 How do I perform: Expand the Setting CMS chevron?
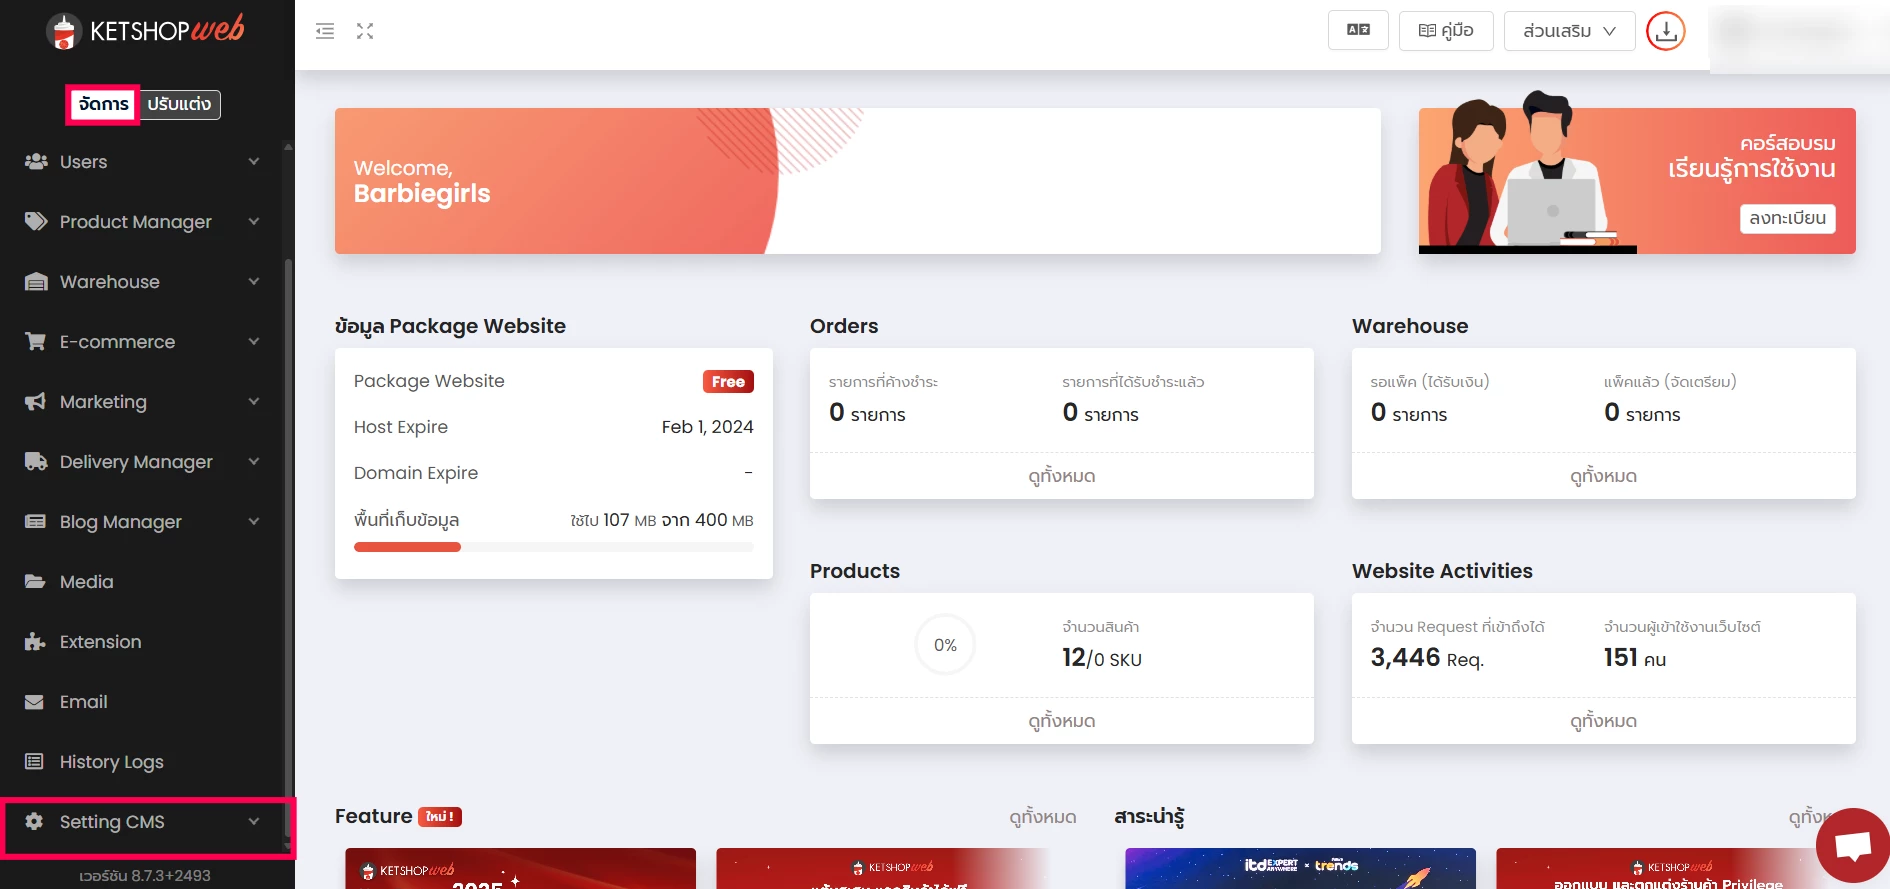(254, 822)
